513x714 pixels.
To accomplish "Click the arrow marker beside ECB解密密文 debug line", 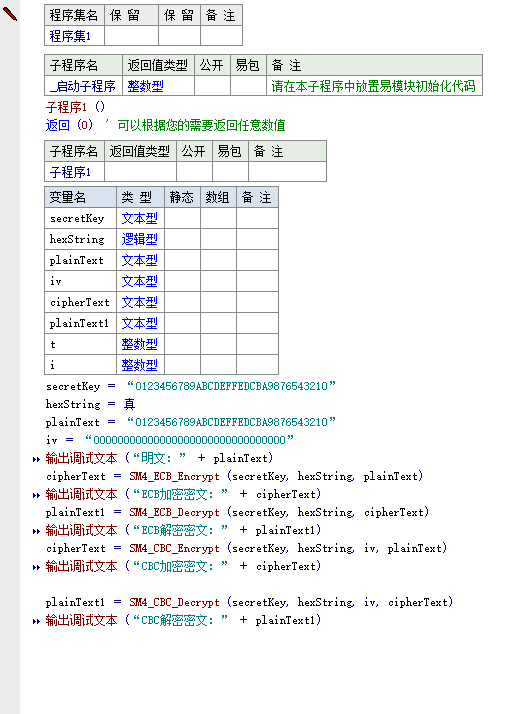I will click(x=36, y=531).
